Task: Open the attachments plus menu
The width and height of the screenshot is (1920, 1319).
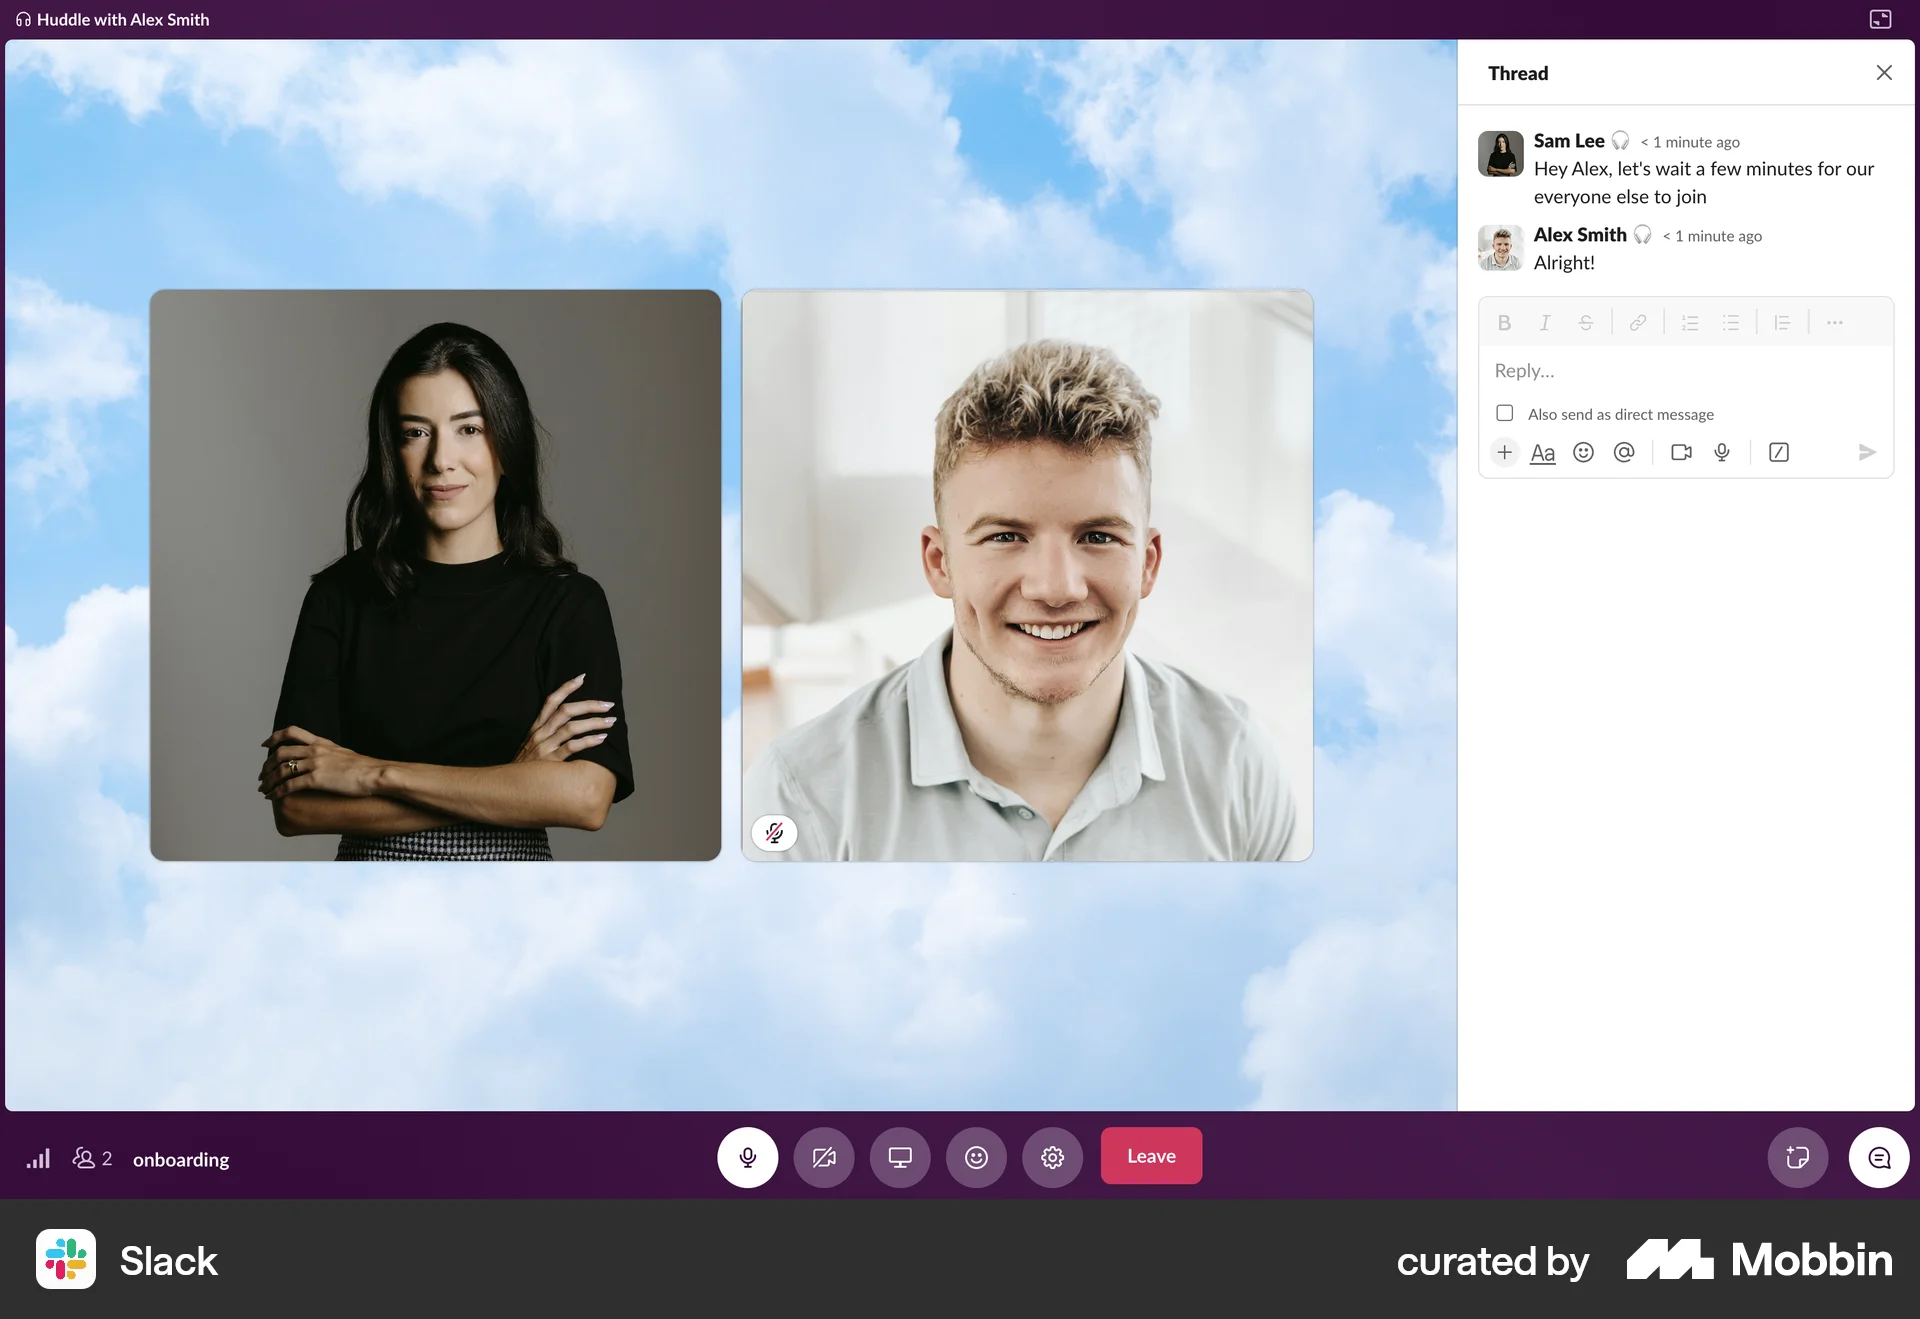Action: (1504, 452)
